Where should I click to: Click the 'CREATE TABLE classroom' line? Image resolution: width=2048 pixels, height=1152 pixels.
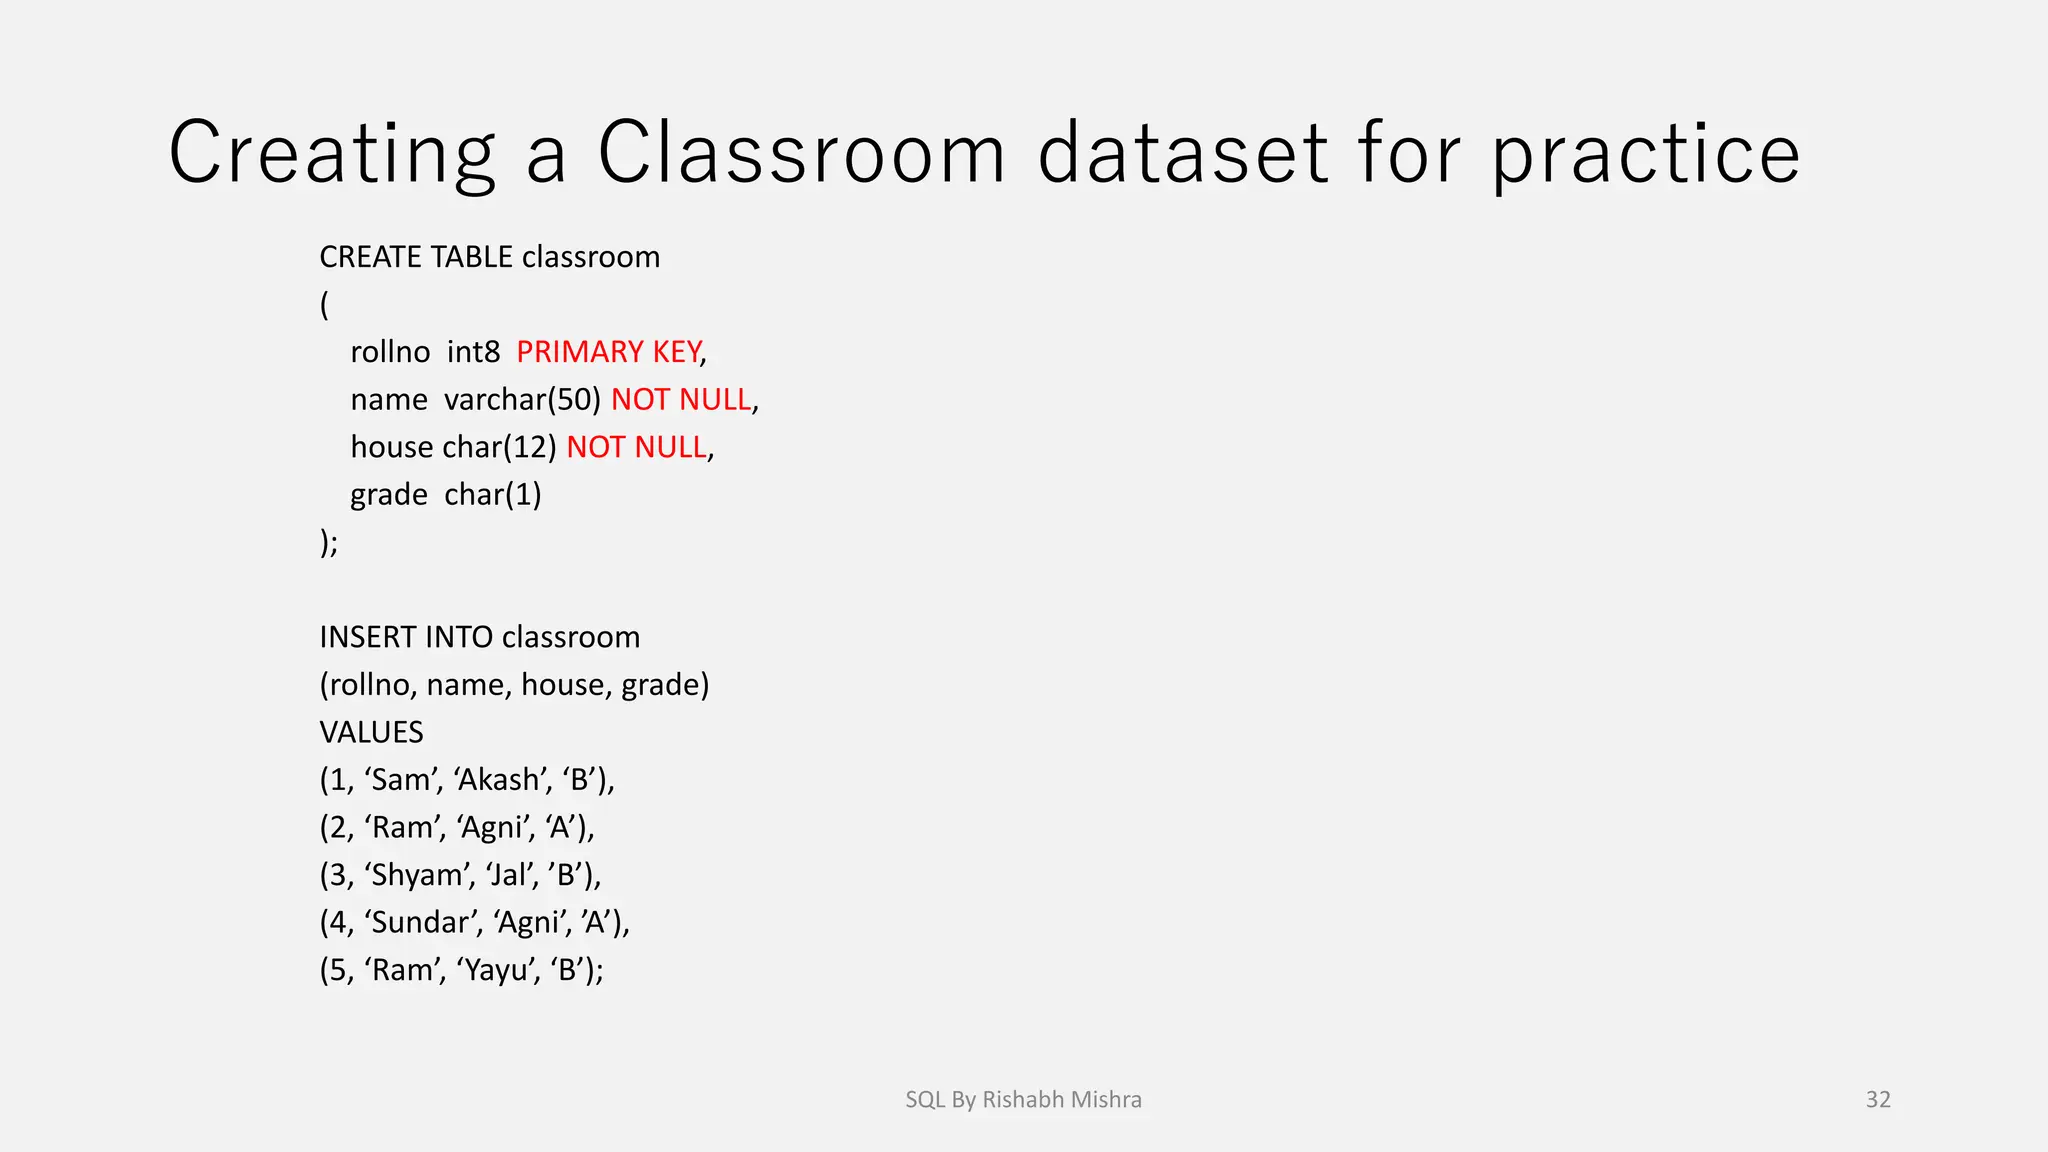[x=489, y=257]
